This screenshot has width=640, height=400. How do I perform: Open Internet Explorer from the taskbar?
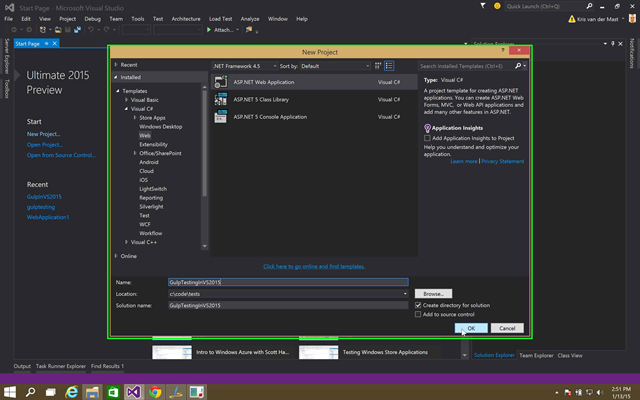click(69, 391)
